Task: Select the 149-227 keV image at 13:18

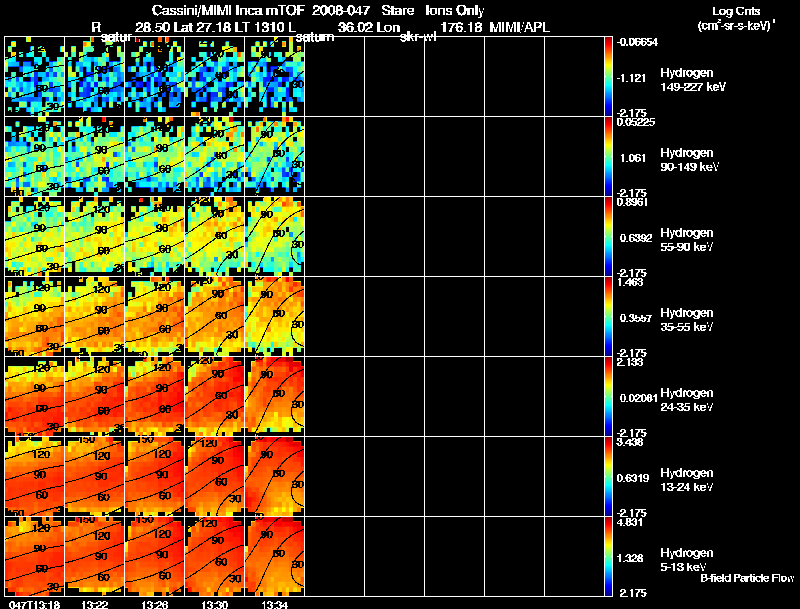Action: (x=35, y=77)
